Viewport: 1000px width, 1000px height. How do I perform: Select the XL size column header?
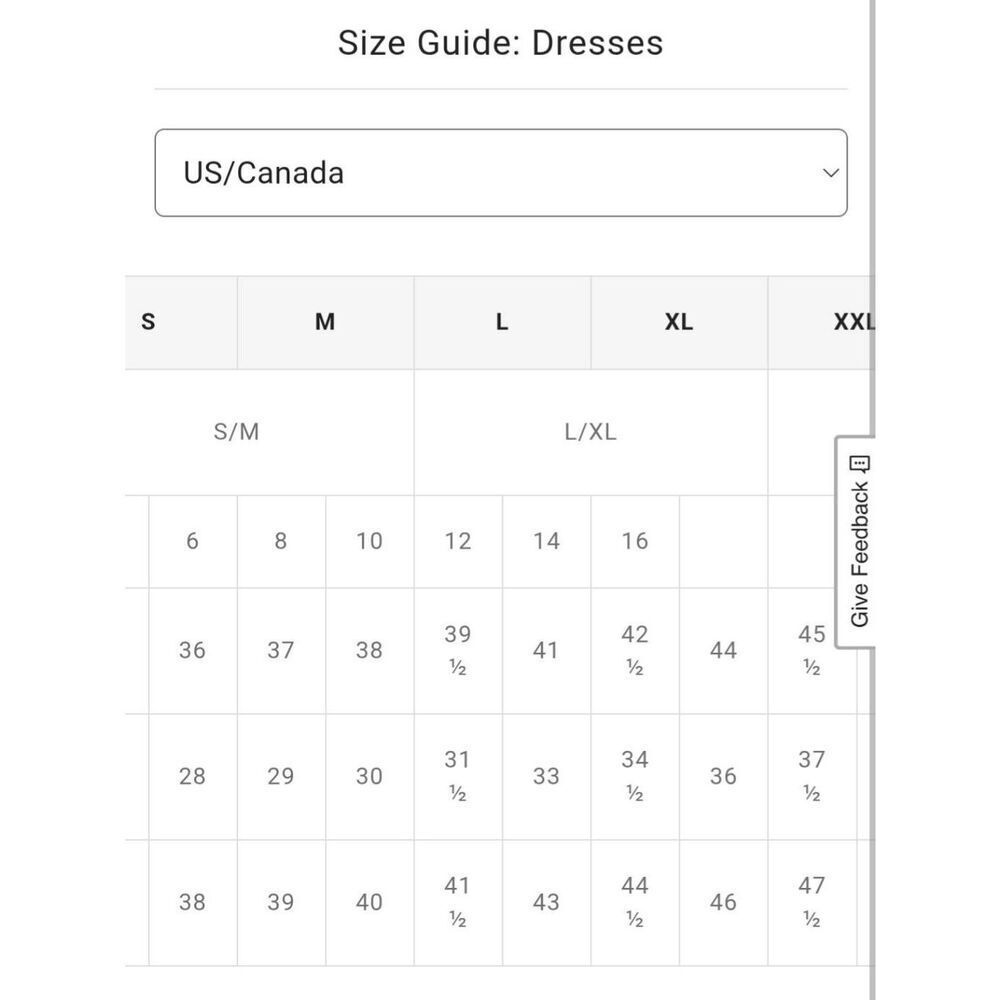[x=679, y=322]
